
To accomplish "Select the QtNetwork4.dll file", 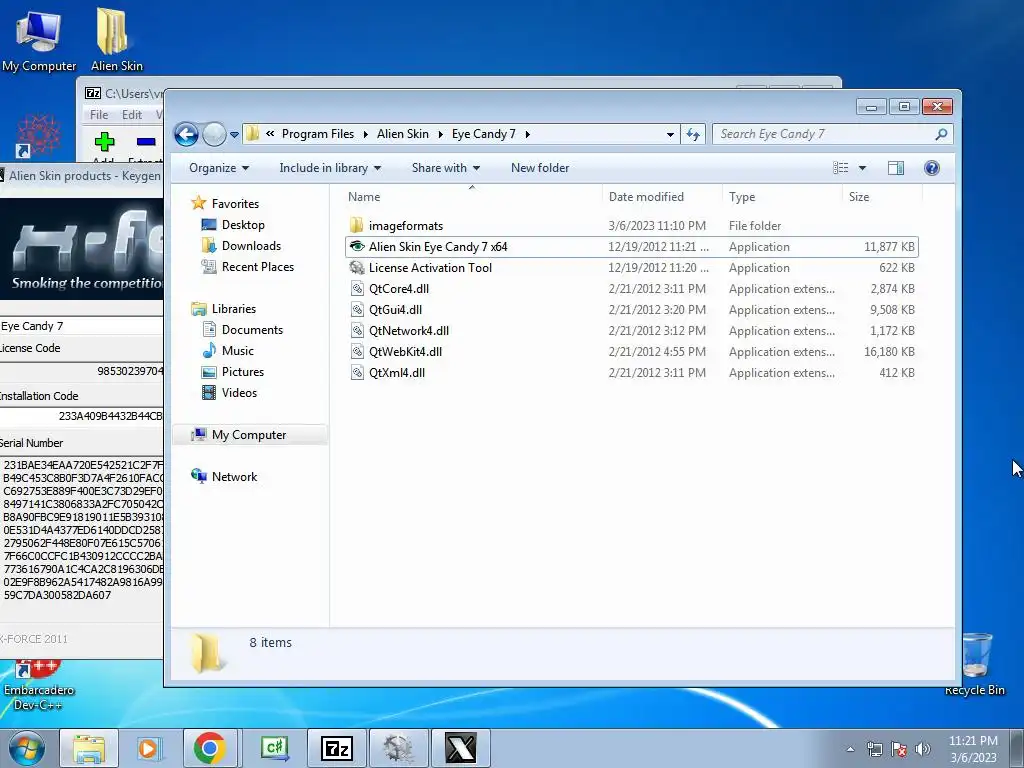I will pyautogui.click(x=632, y=330).
